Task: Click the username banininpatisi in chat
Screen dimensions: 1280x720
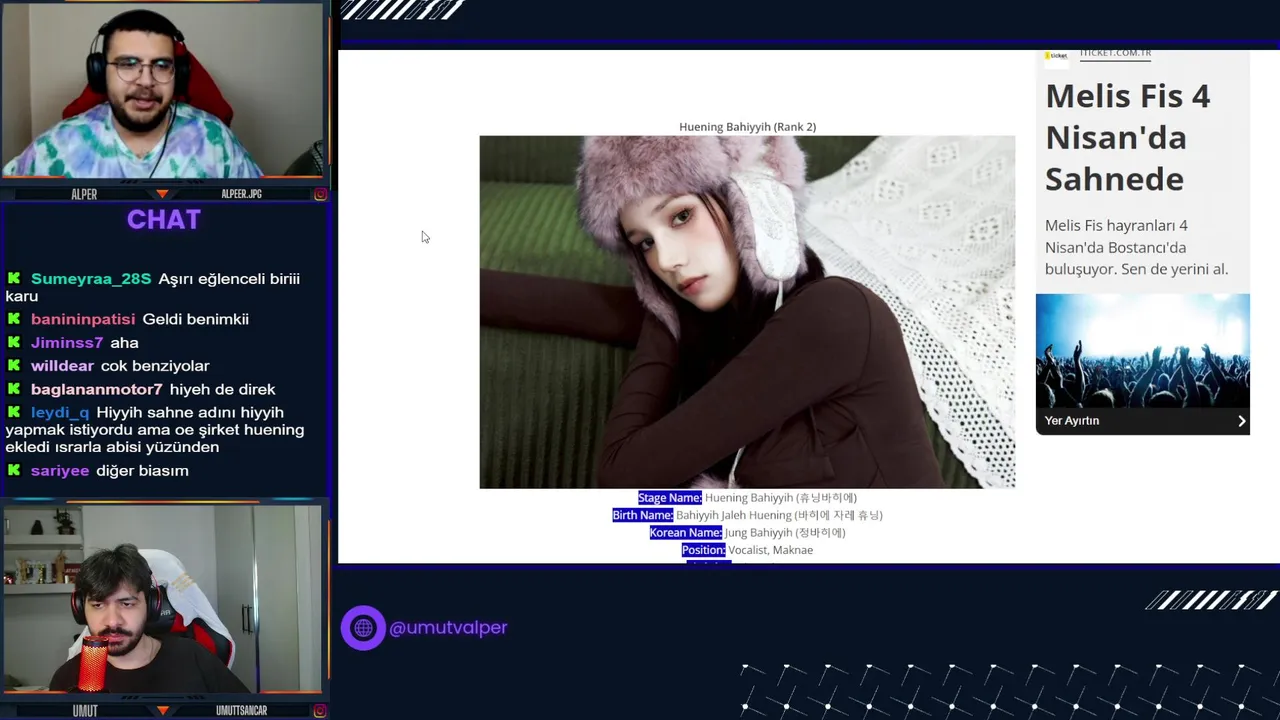Action: click(x=83, y=319)
